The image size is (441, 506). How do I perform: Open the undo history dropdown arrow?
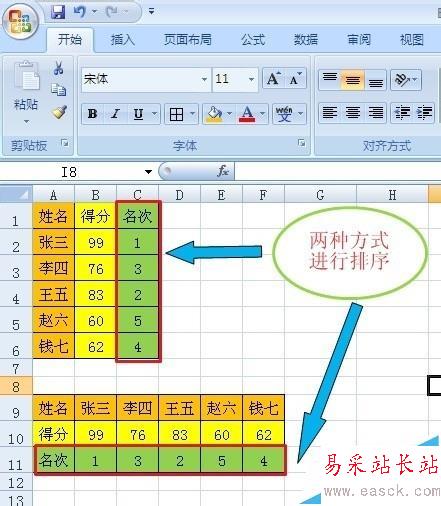pyautogui.click(x=95, y=12)
